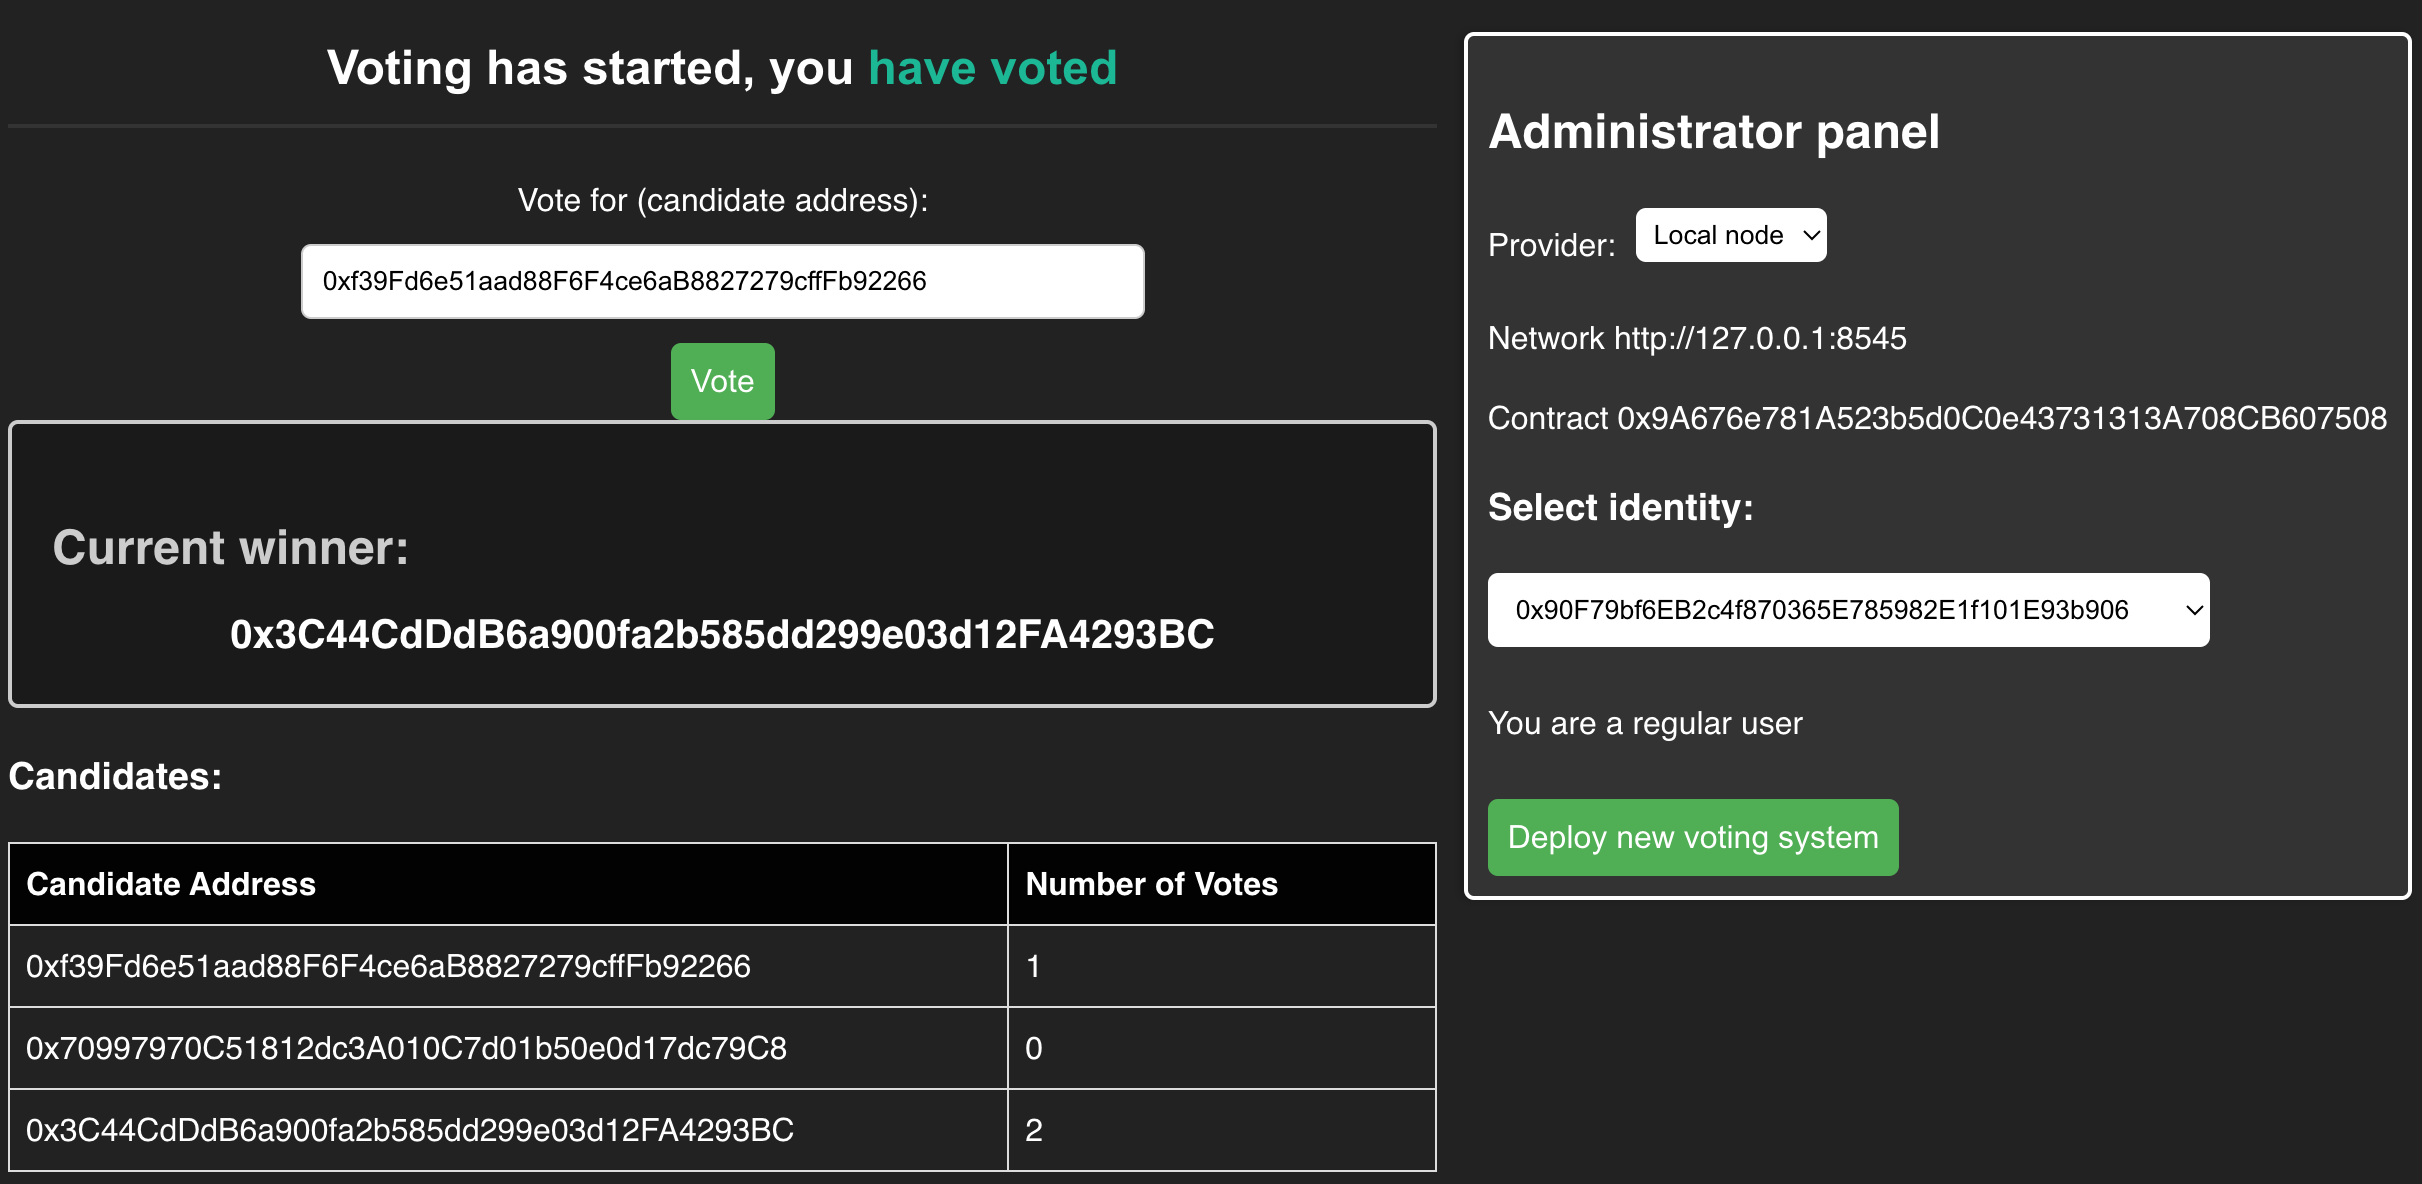This screenshot has width=2422, height=1184.
Task: Open the Select identity dropdown
Action: pos(1848,610)
